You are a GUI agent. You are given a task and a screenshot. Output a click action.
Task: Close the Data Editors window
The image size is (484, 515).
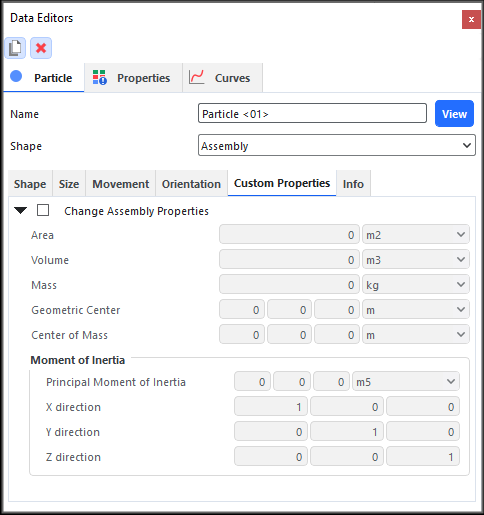tap(471, 19)
